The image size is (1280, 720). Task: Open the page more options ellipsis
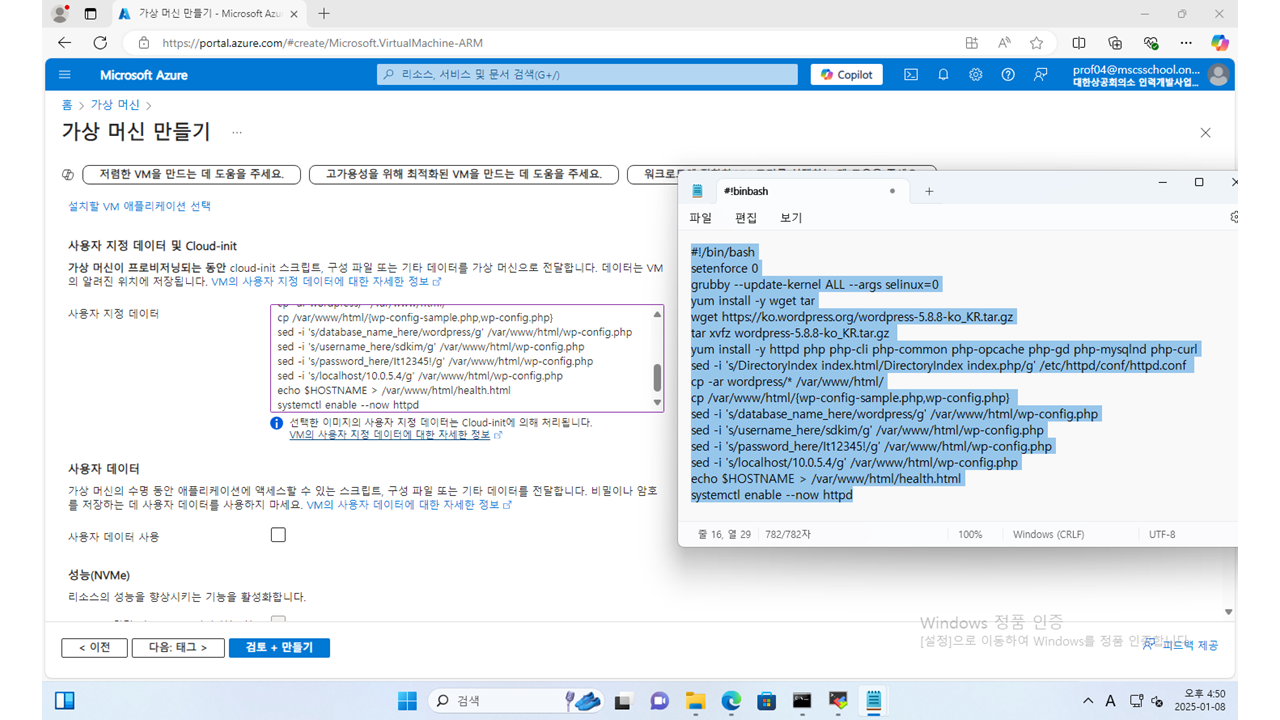pos(237,132)
